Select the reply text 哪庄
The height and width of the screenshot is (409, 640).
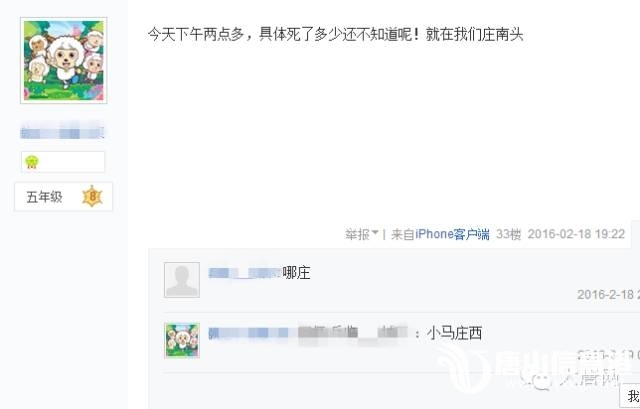[x=296, y=273]
